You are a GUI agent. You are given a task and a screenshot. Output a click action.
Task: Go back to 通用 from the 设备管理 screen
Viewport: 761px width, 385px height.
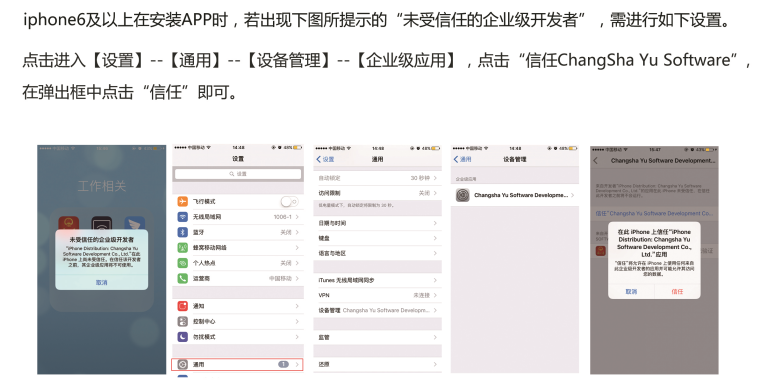(x=463, y=159)
